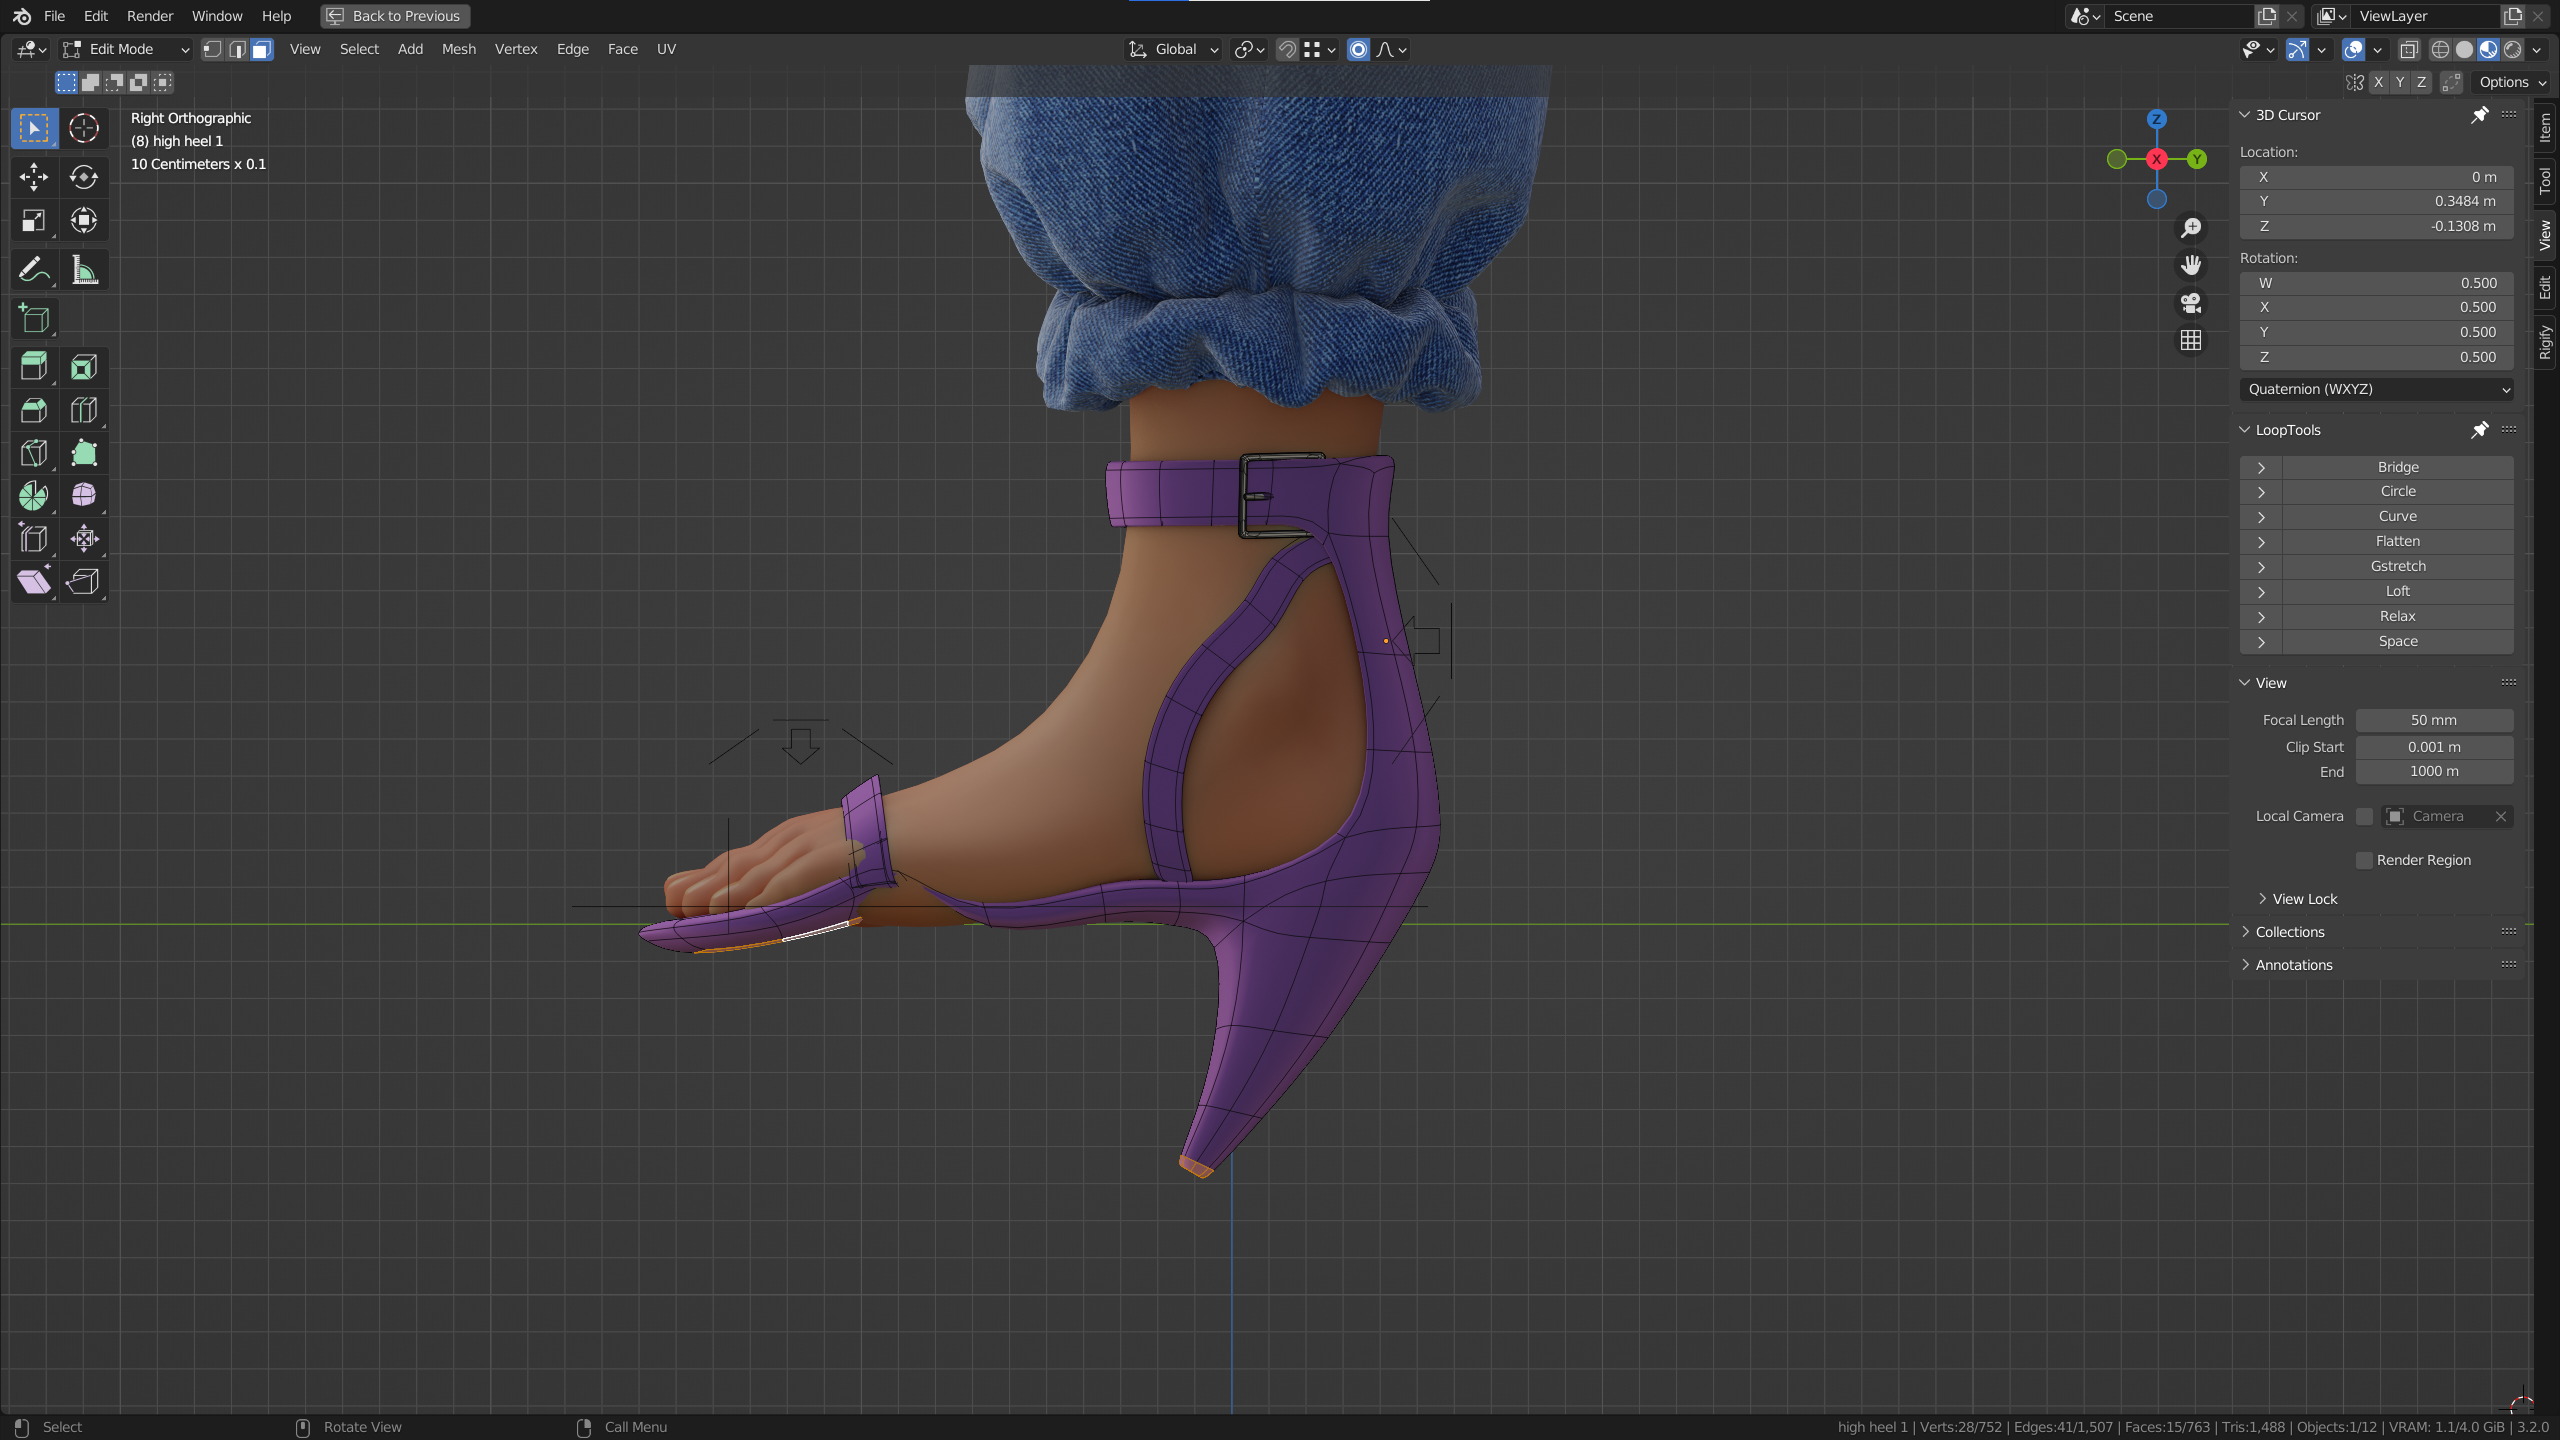Click LoopTools Bridge button

pyautogui.click(x=2397, y=467)
